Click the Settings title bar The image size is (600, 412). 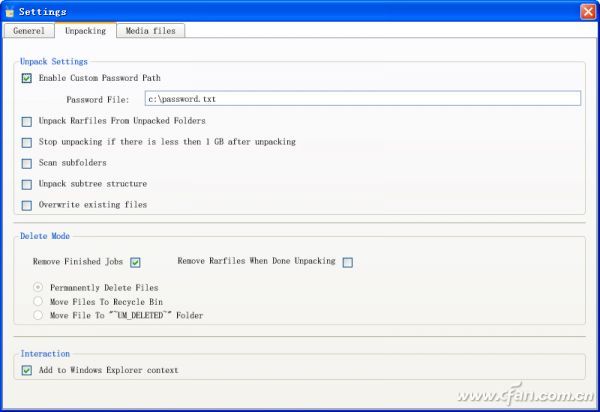(300, 11)
